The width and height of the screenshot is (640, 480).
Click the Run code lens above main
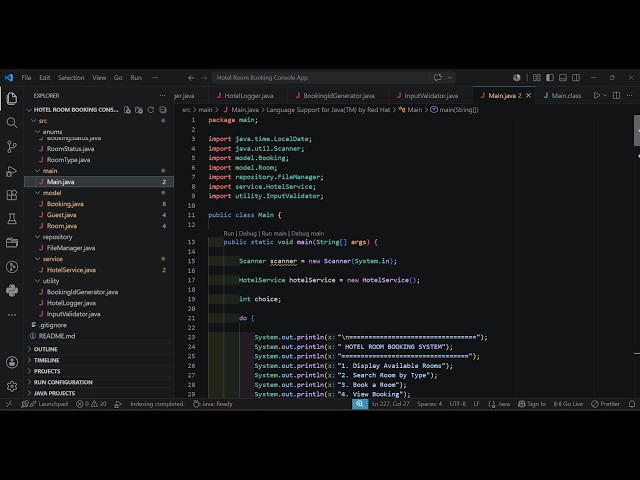pos(229,233)
